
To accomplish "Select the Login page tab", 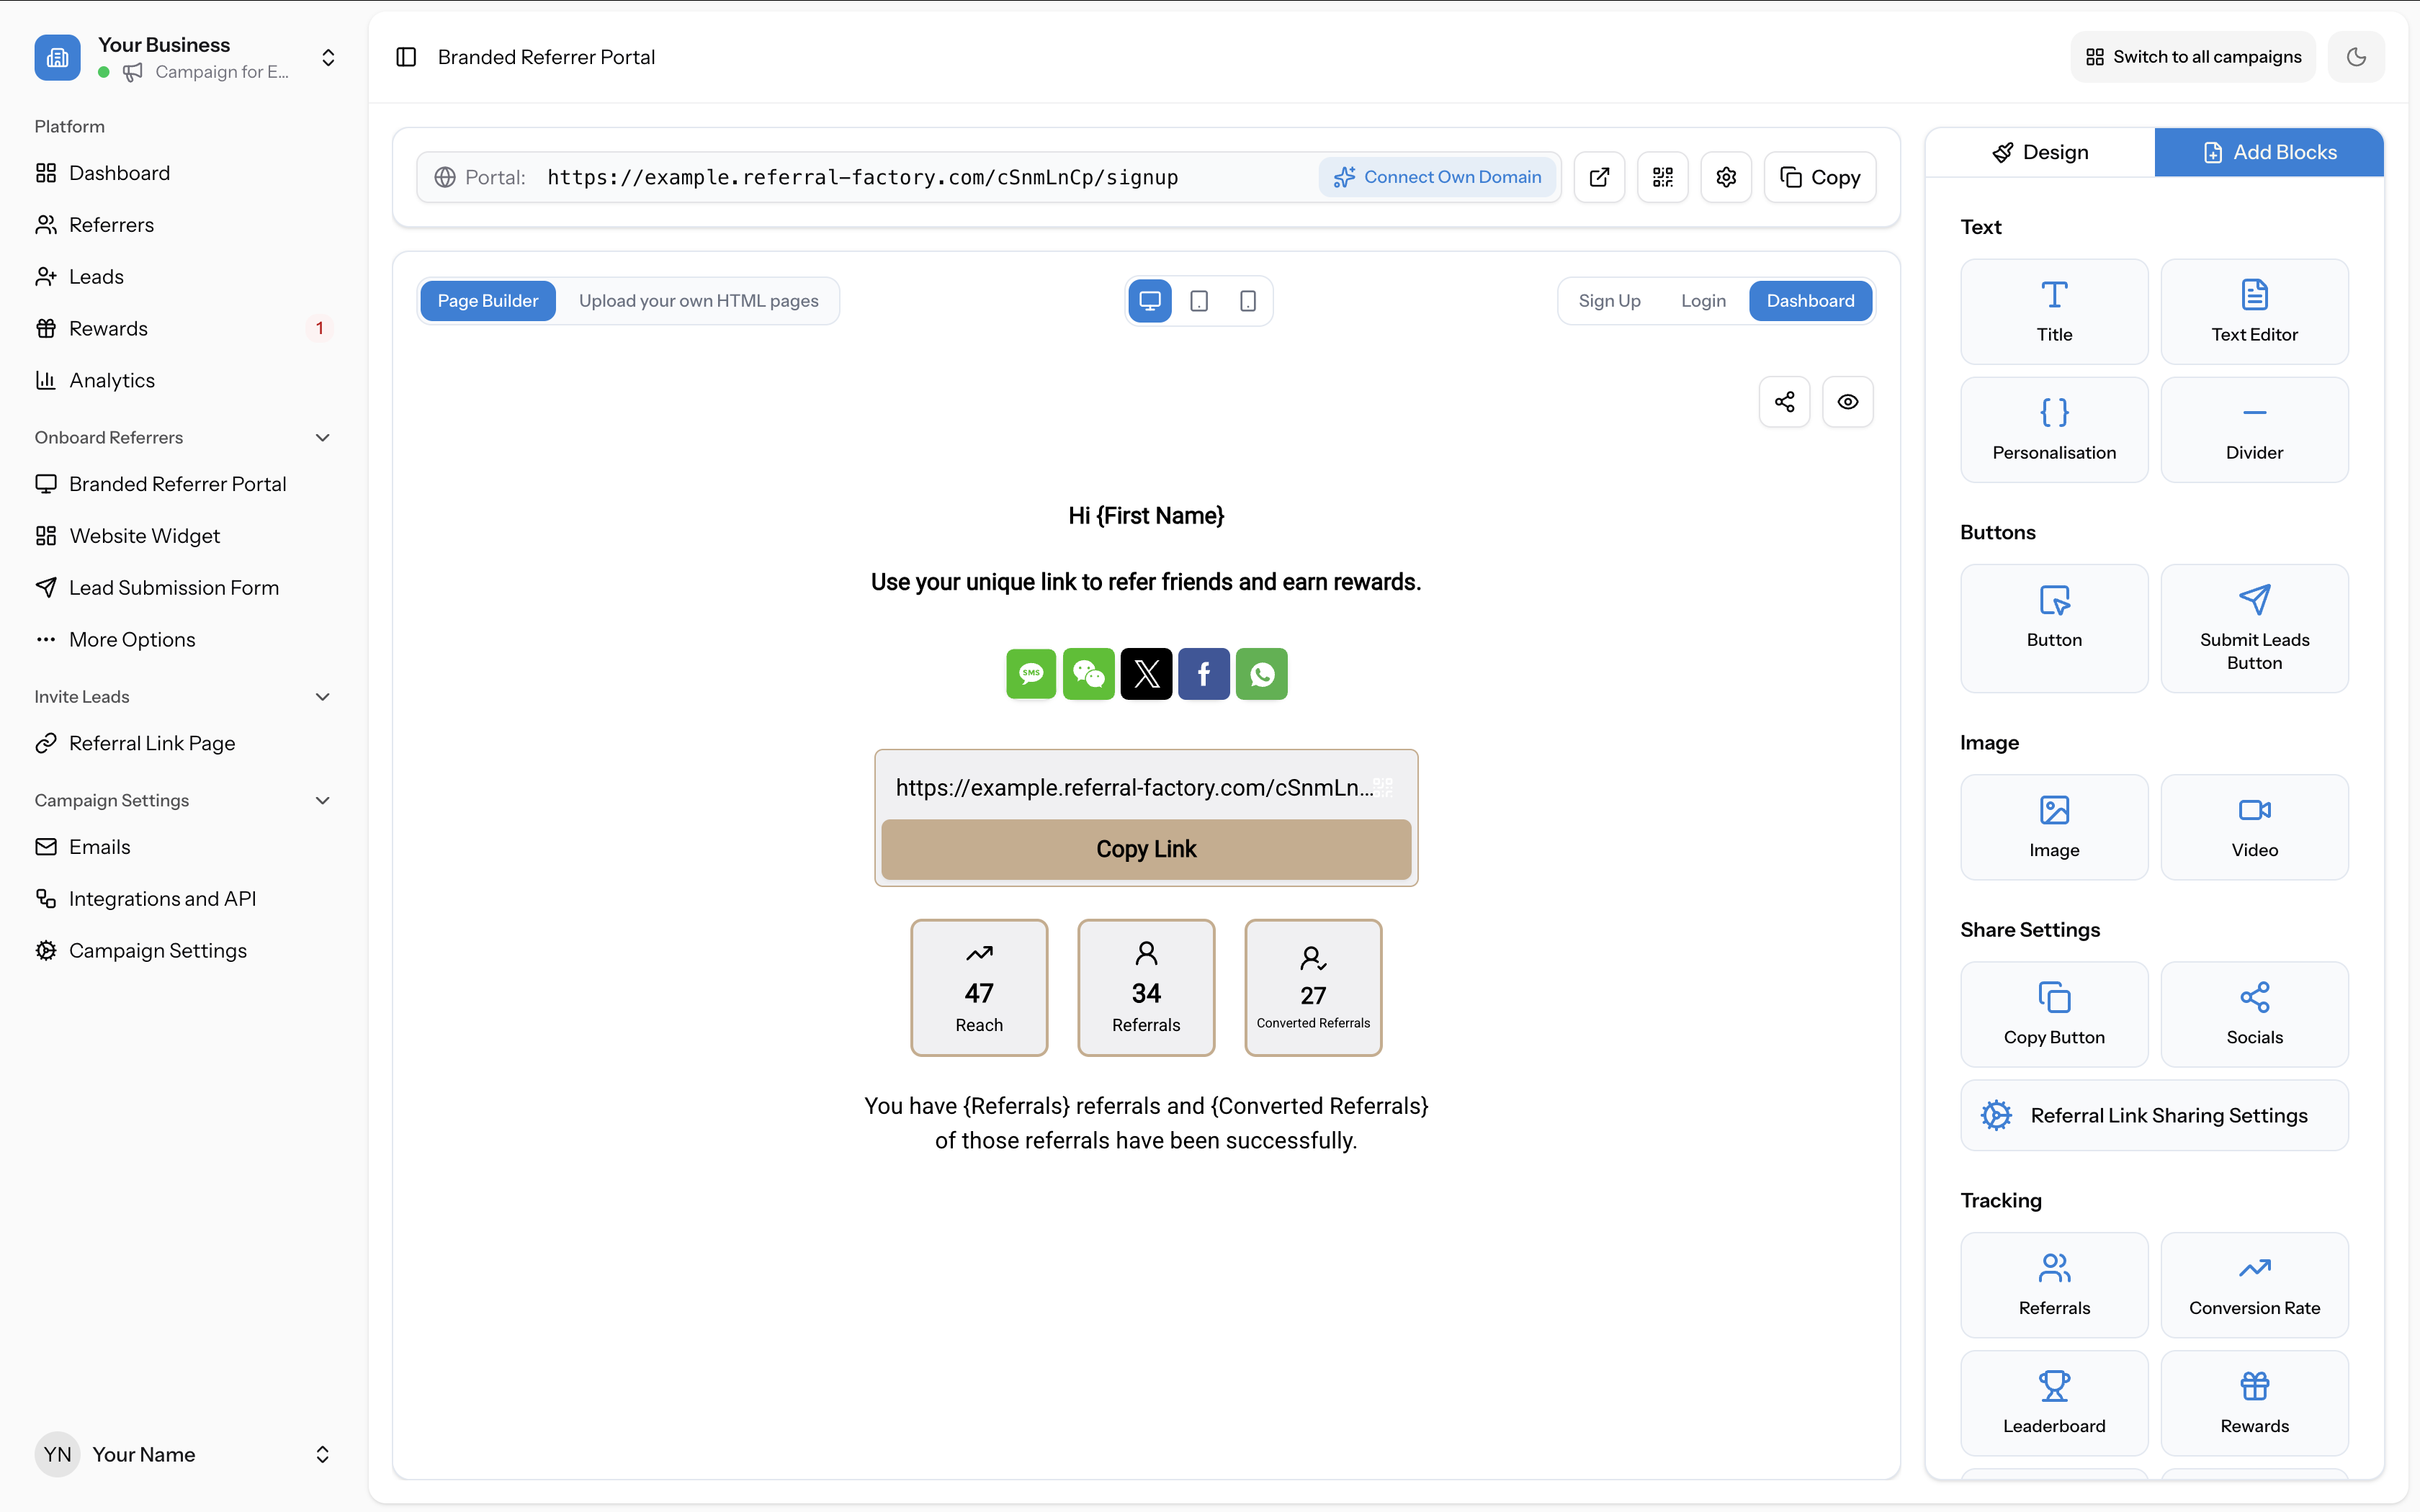I will 1703,300.
